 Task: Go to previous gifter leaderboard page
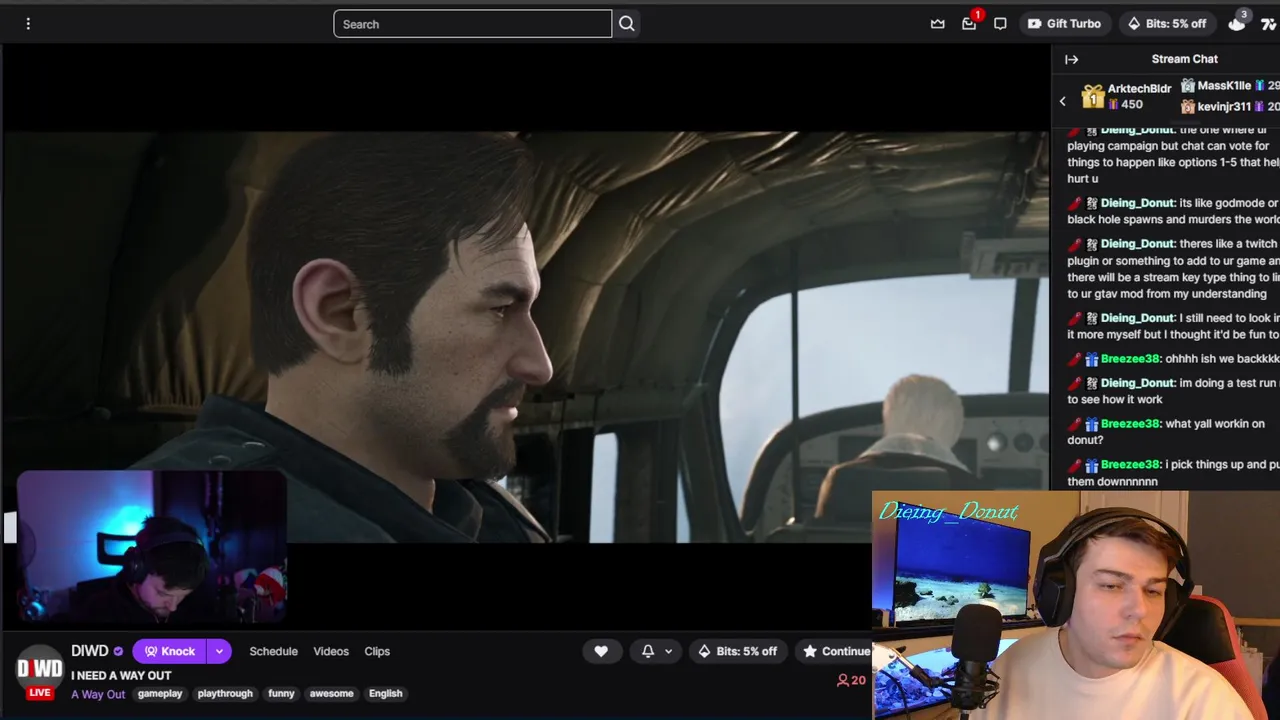1063,101
